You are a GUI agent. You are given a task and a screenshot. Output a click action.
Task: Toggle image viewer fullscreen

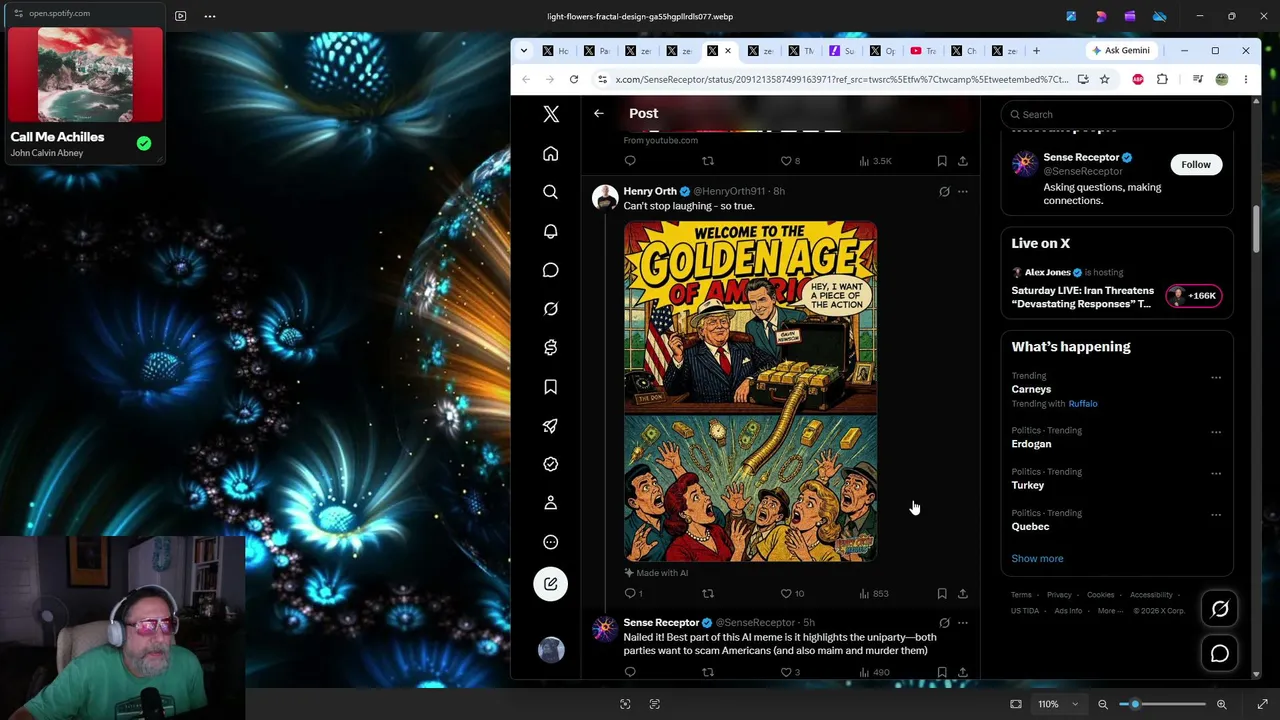click(1262, 704)
